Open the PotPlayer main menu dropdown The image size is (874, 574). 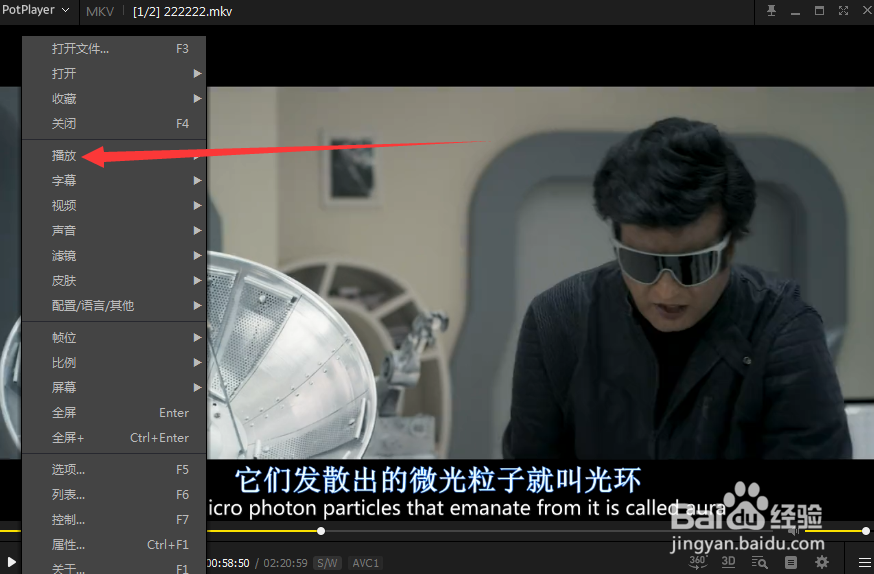[x=36, y=10]
